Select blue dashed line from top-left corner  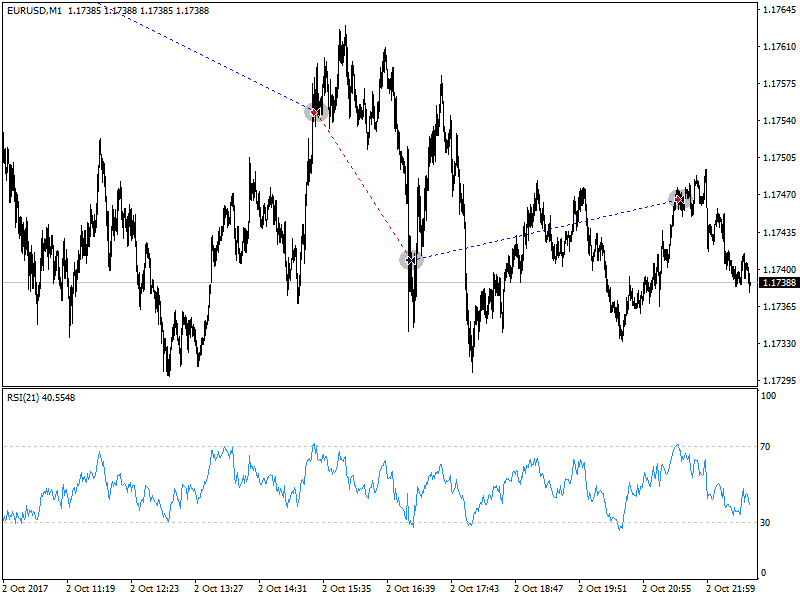pos(210,60)
